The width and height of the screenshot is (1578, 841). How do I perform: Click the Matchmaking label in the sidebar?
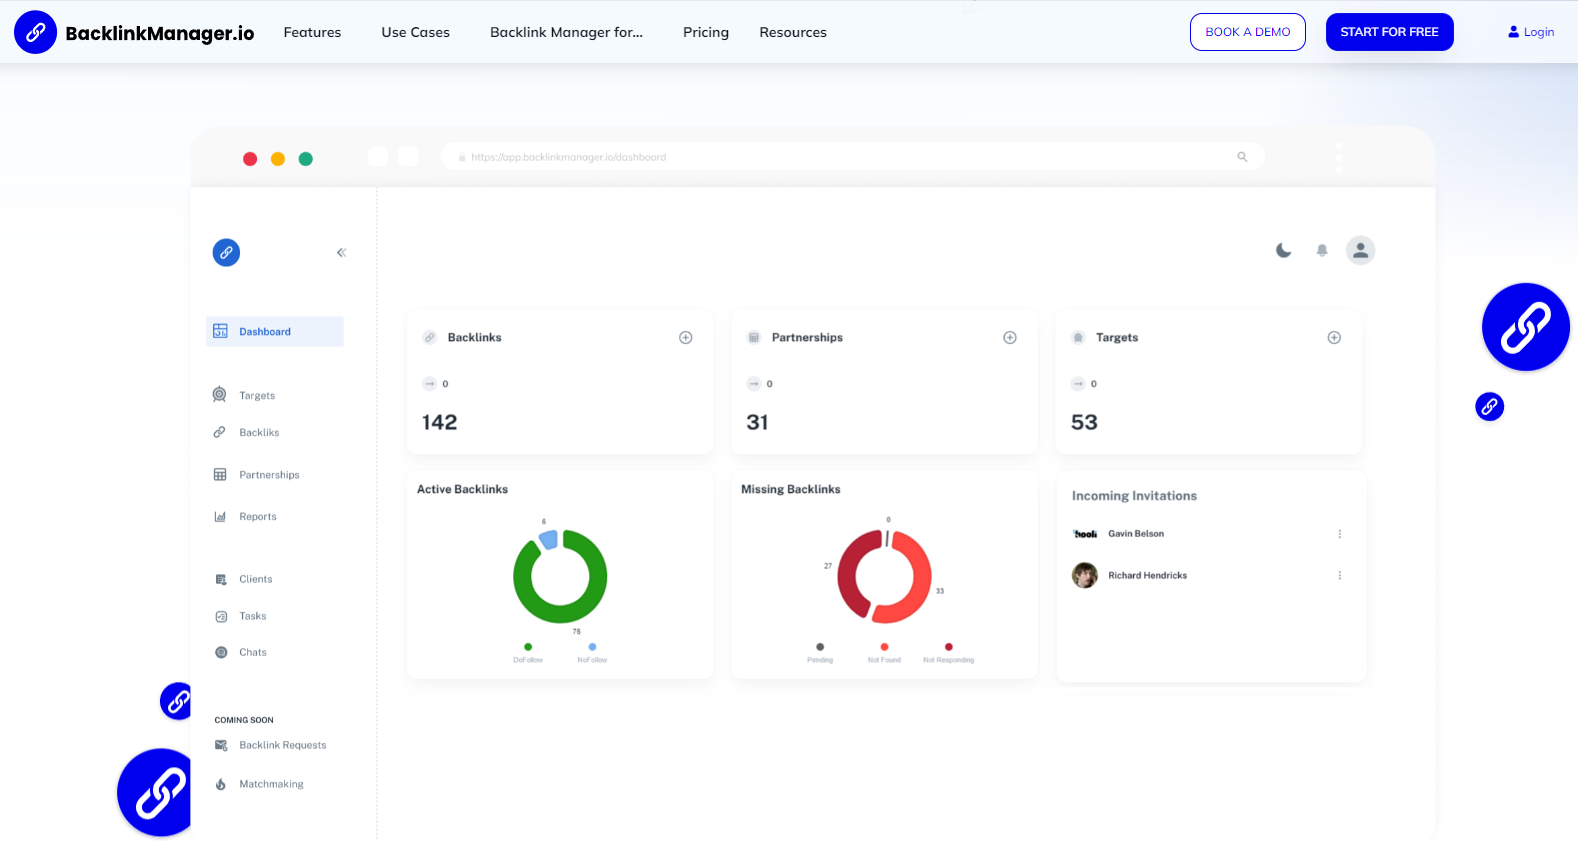pyautogui.click(x=271, y=785)
